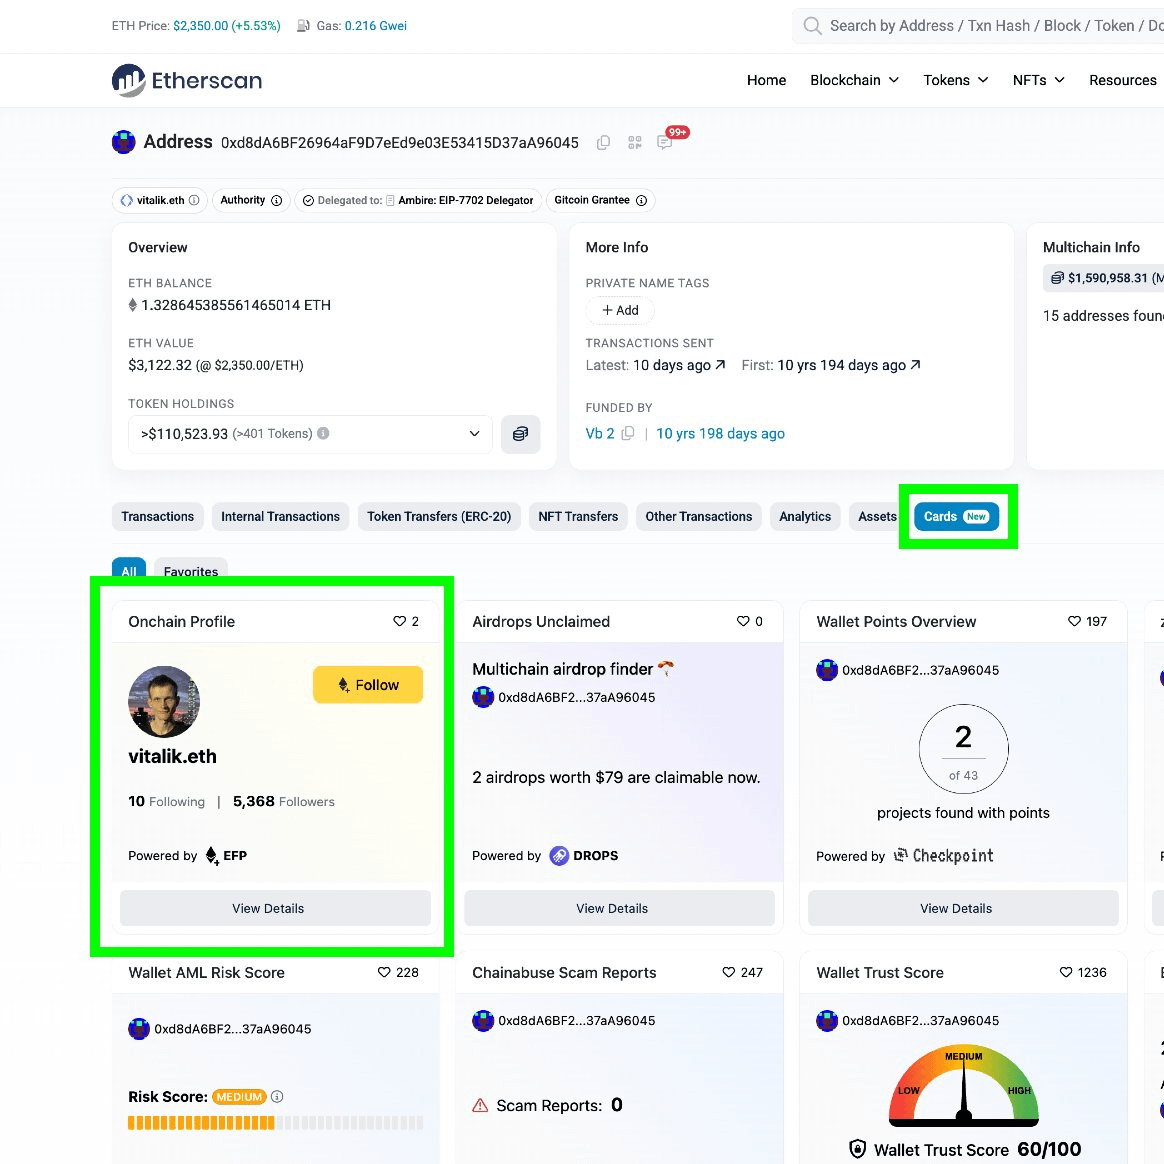
Task: Click the ETH price $2,350.00 link
Action: click(200, 26)
